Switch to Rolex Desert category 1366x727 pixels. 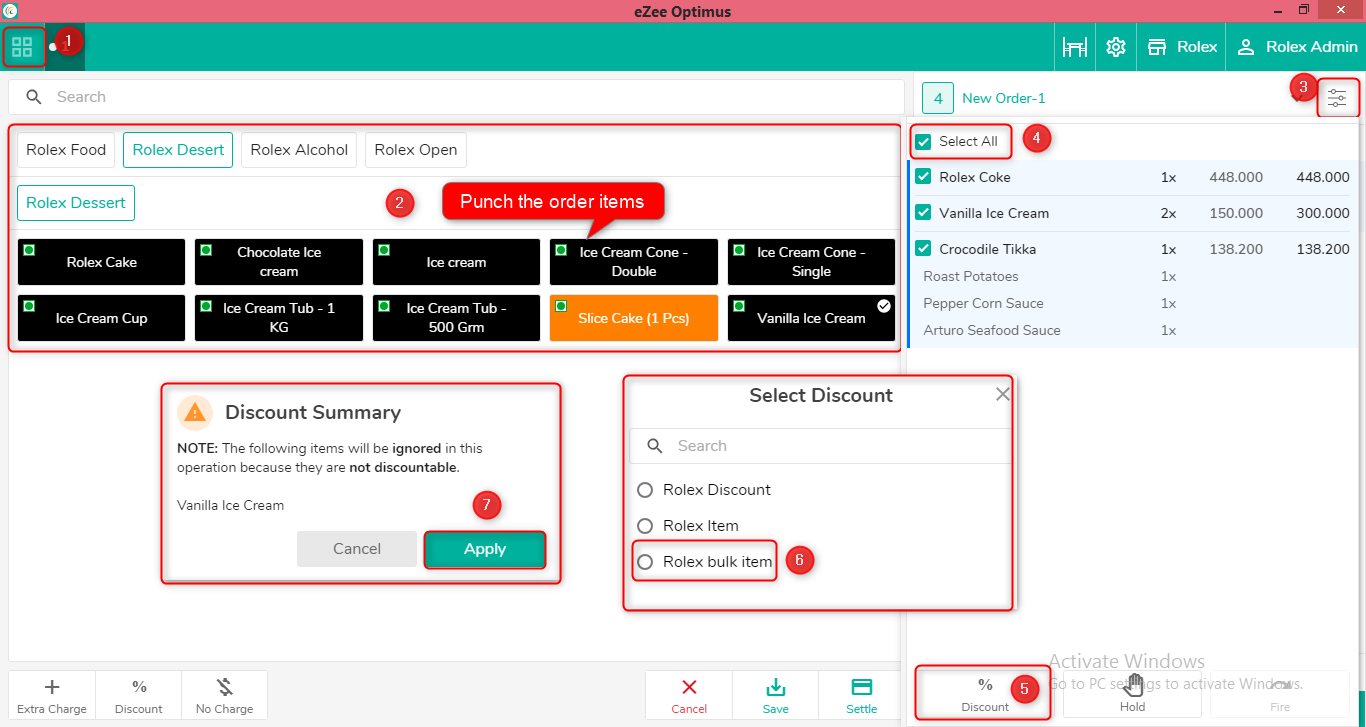(x=178, y=150)
